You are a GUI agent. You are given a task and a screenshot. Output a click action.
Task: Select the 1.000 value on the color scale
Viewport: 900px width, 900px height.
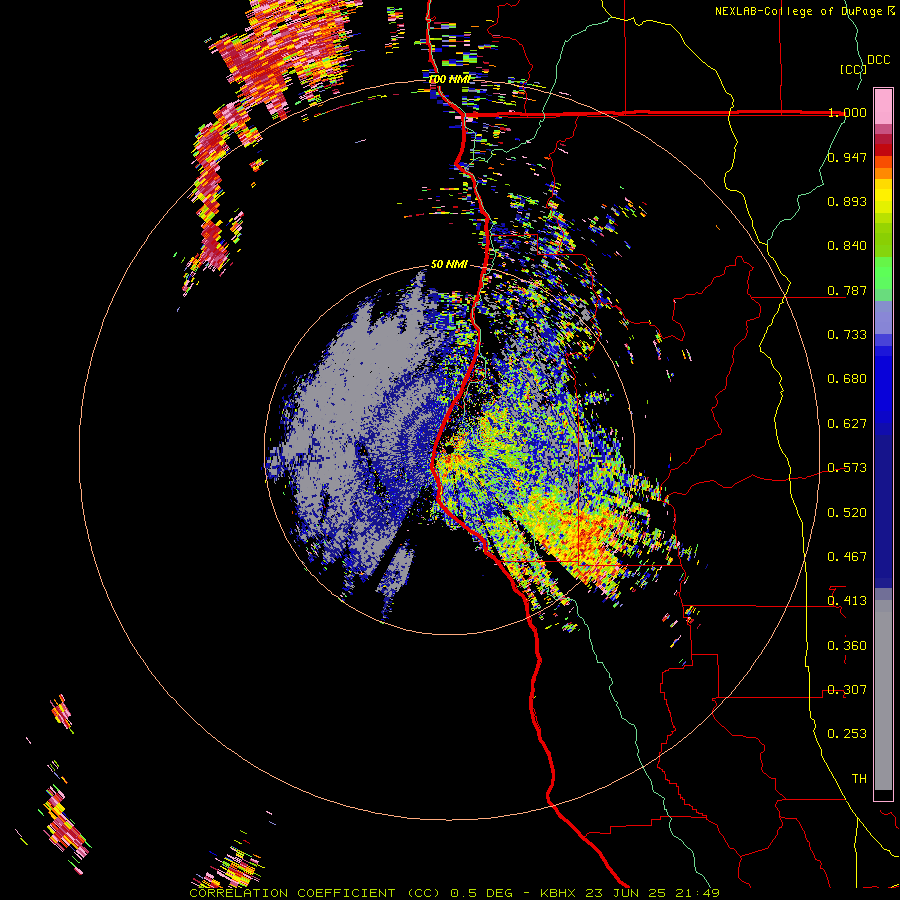coord(847,112)
